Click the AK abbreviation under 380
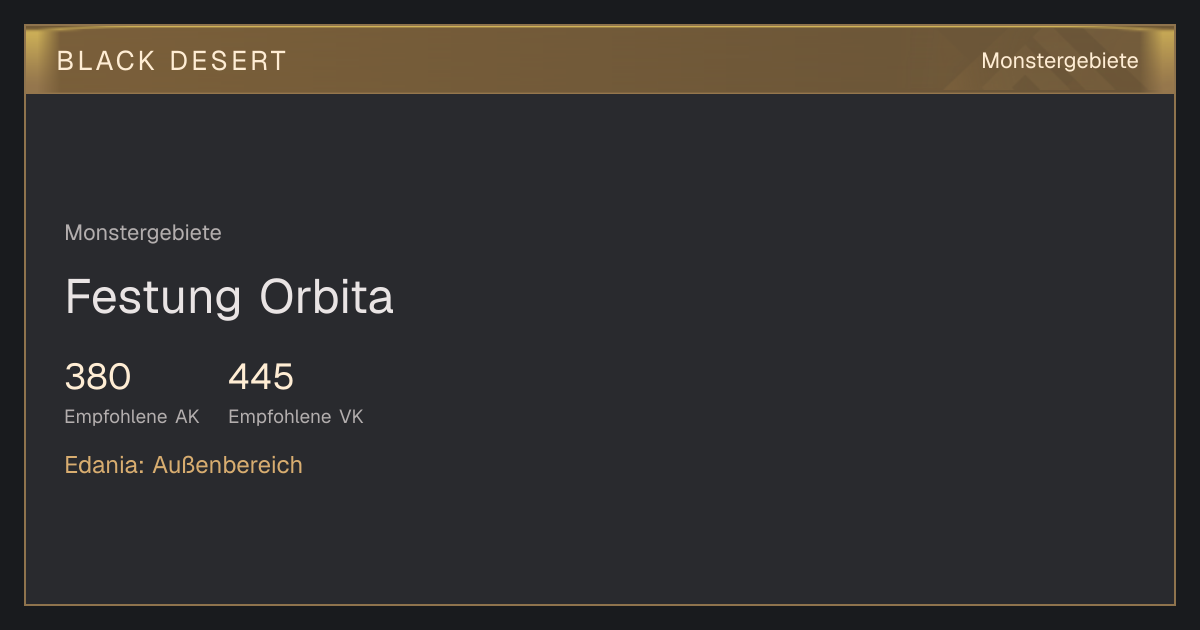The image size is (1200, 630). tap(188, 417)
